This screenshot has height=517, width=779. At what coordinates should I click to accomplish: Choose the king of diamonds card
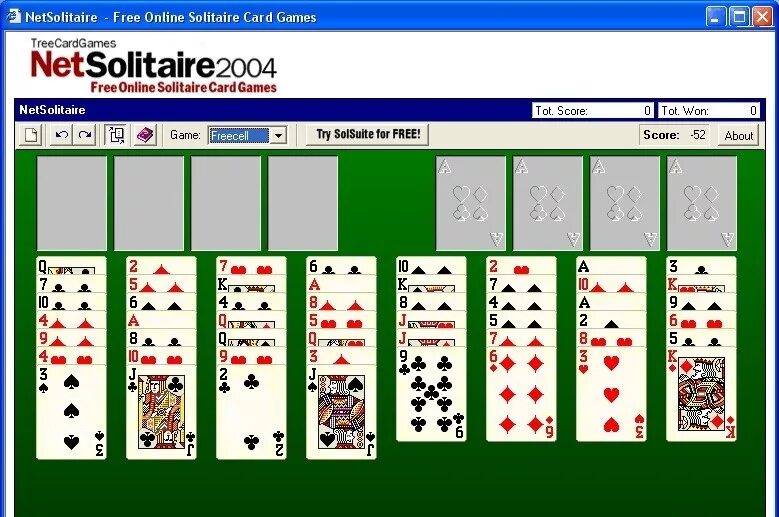[x=701, y=394]
